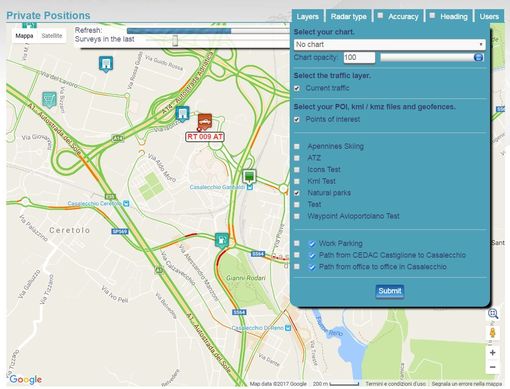510x389 pixels.
Task: Click the Submit button
Action: [390, 291]
